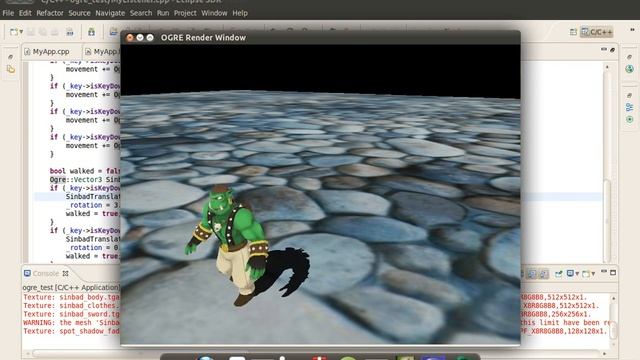The width and height of the screenshot is (640, 360).
Task: Open the Window menu
Action: (x=214, y=13)
